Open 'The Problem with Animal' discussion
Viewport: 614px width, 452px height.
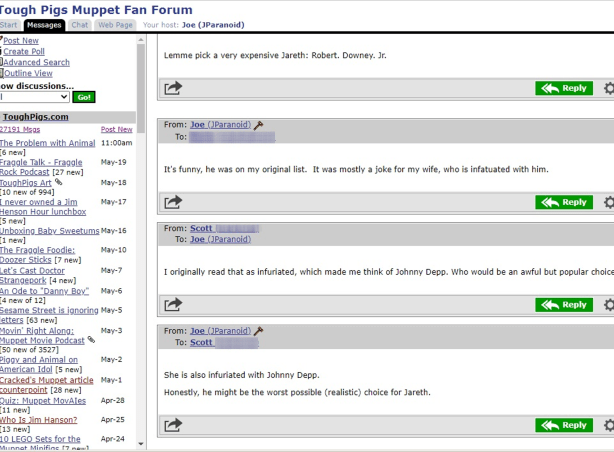tap(48, 143)
